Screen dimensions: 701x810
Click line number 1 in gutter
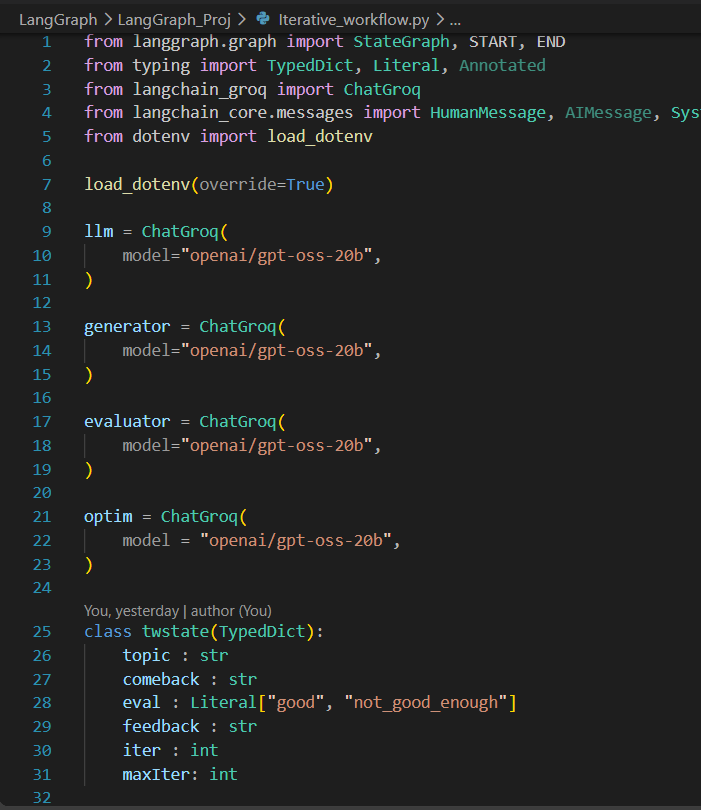pos(46,42)
